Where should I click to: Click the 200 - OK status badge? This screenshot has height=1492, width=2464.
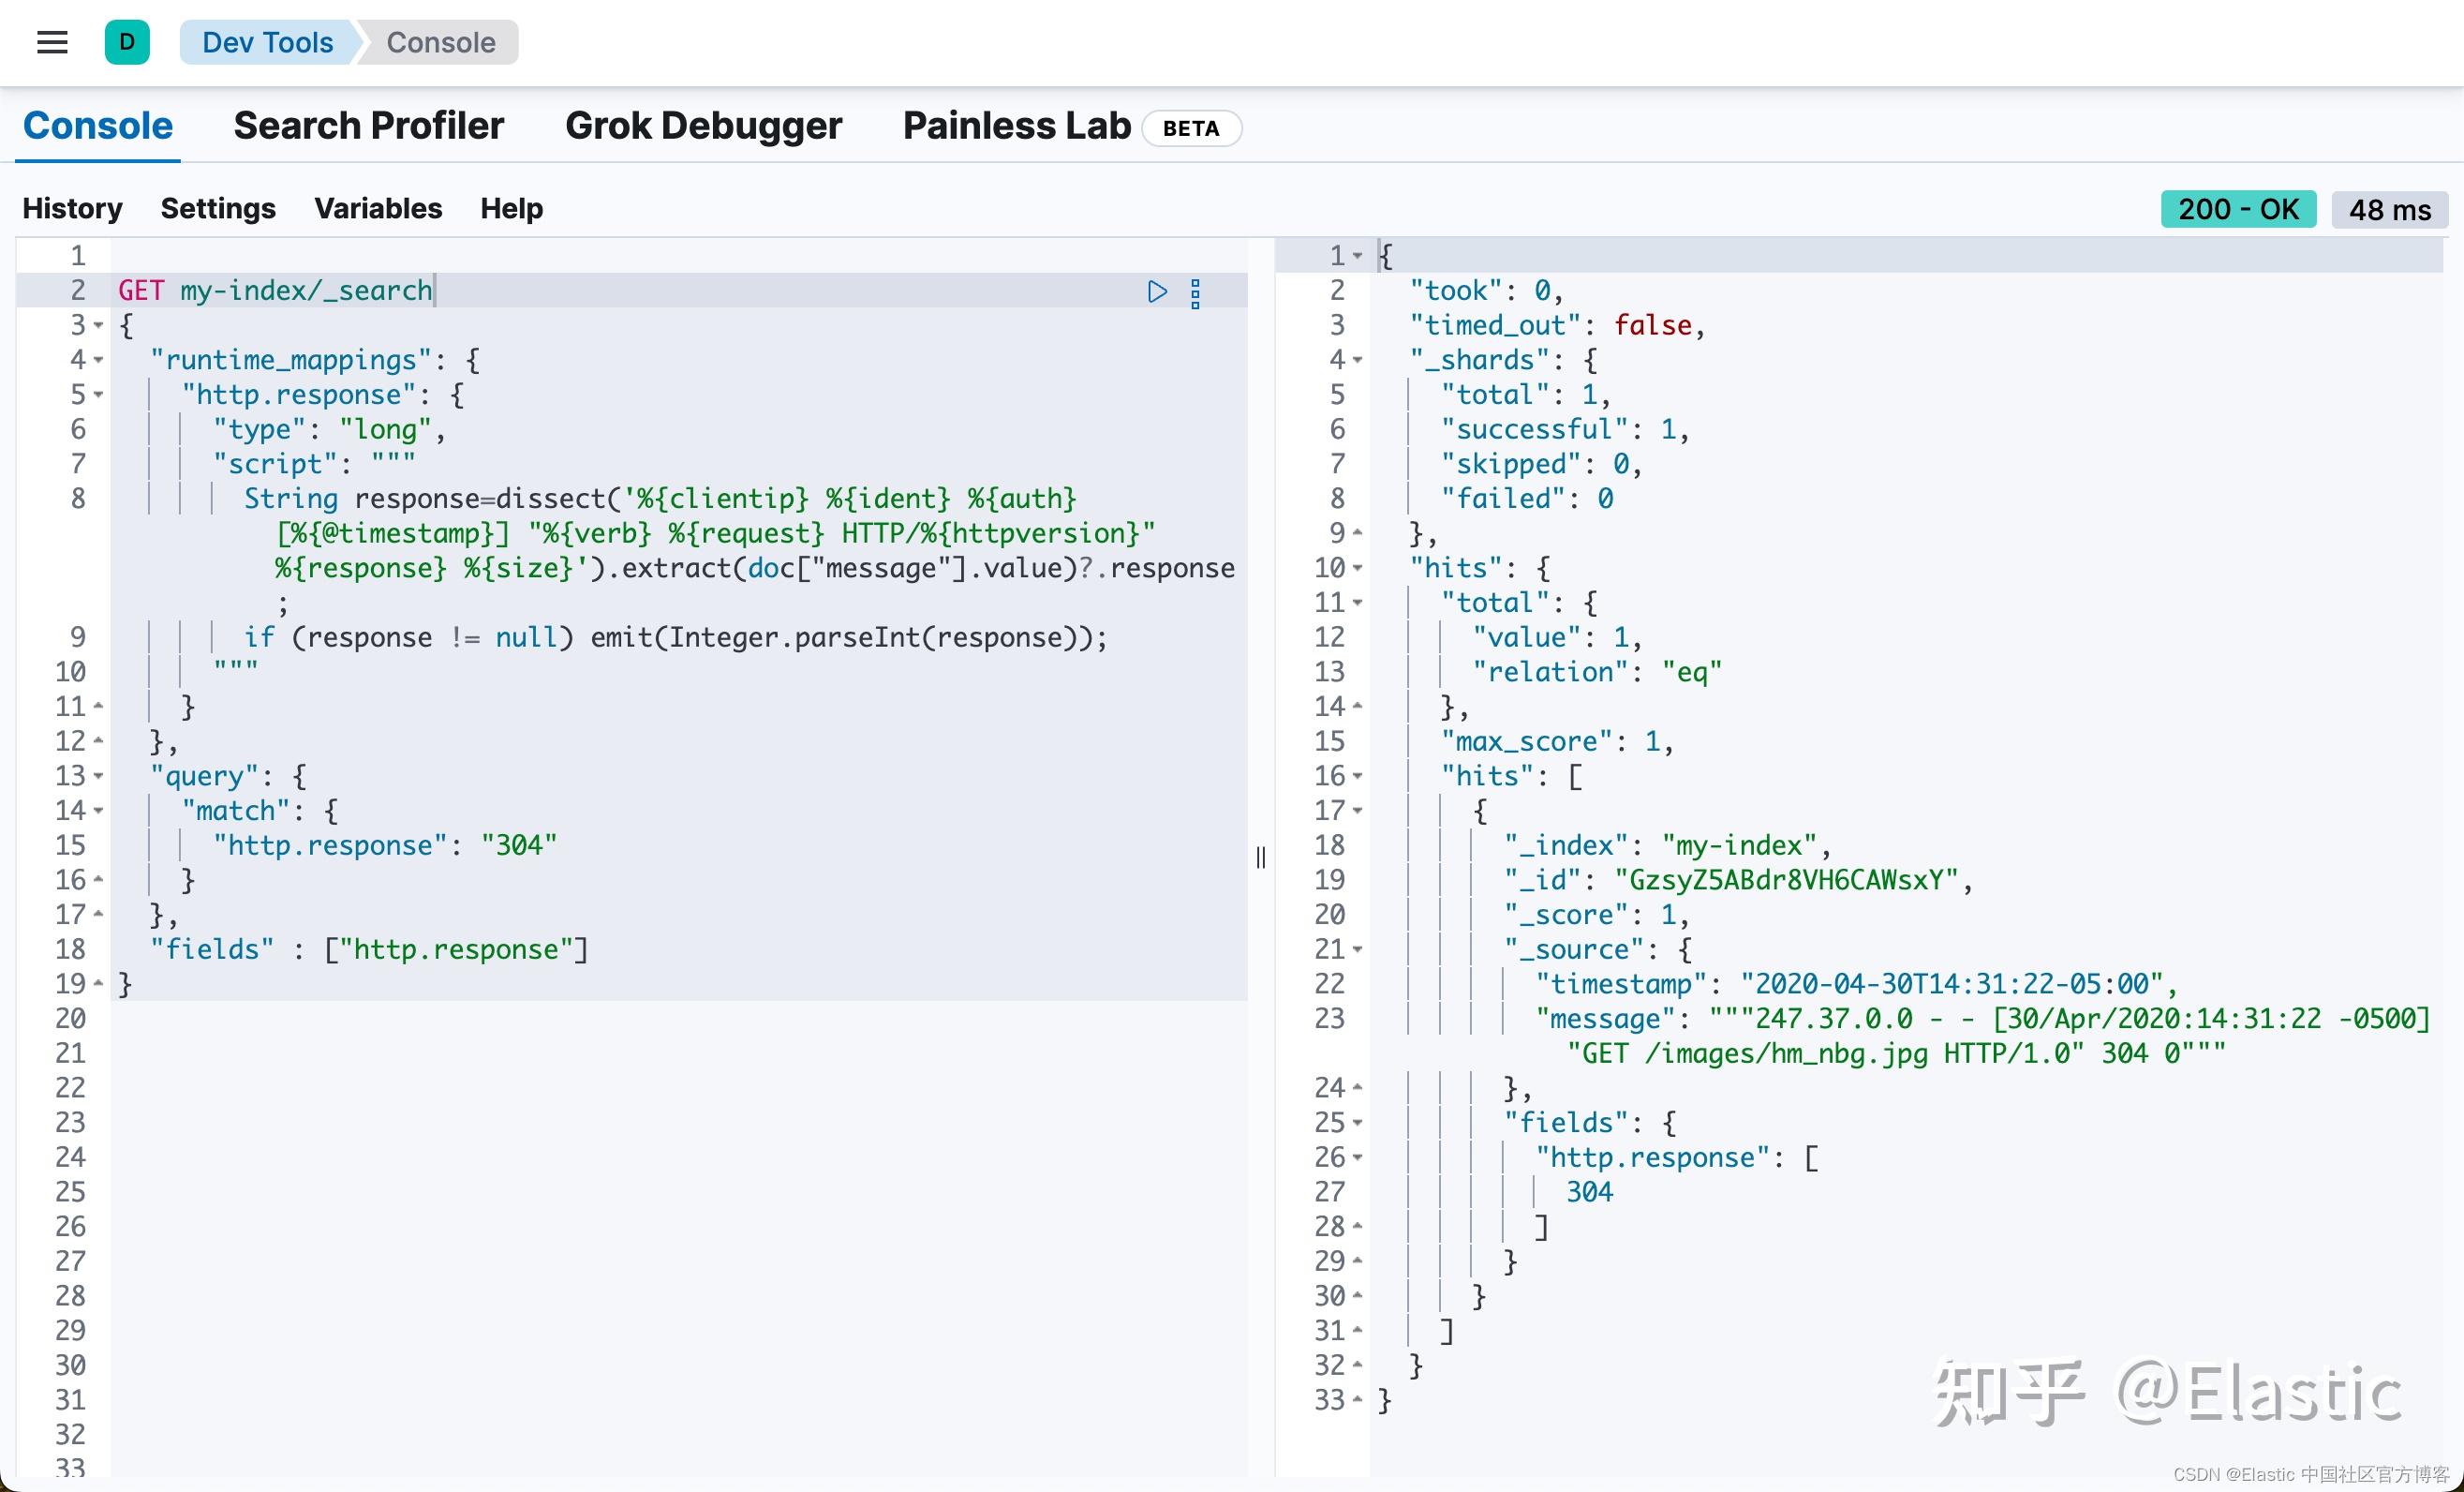click(x=2238, y=209)
